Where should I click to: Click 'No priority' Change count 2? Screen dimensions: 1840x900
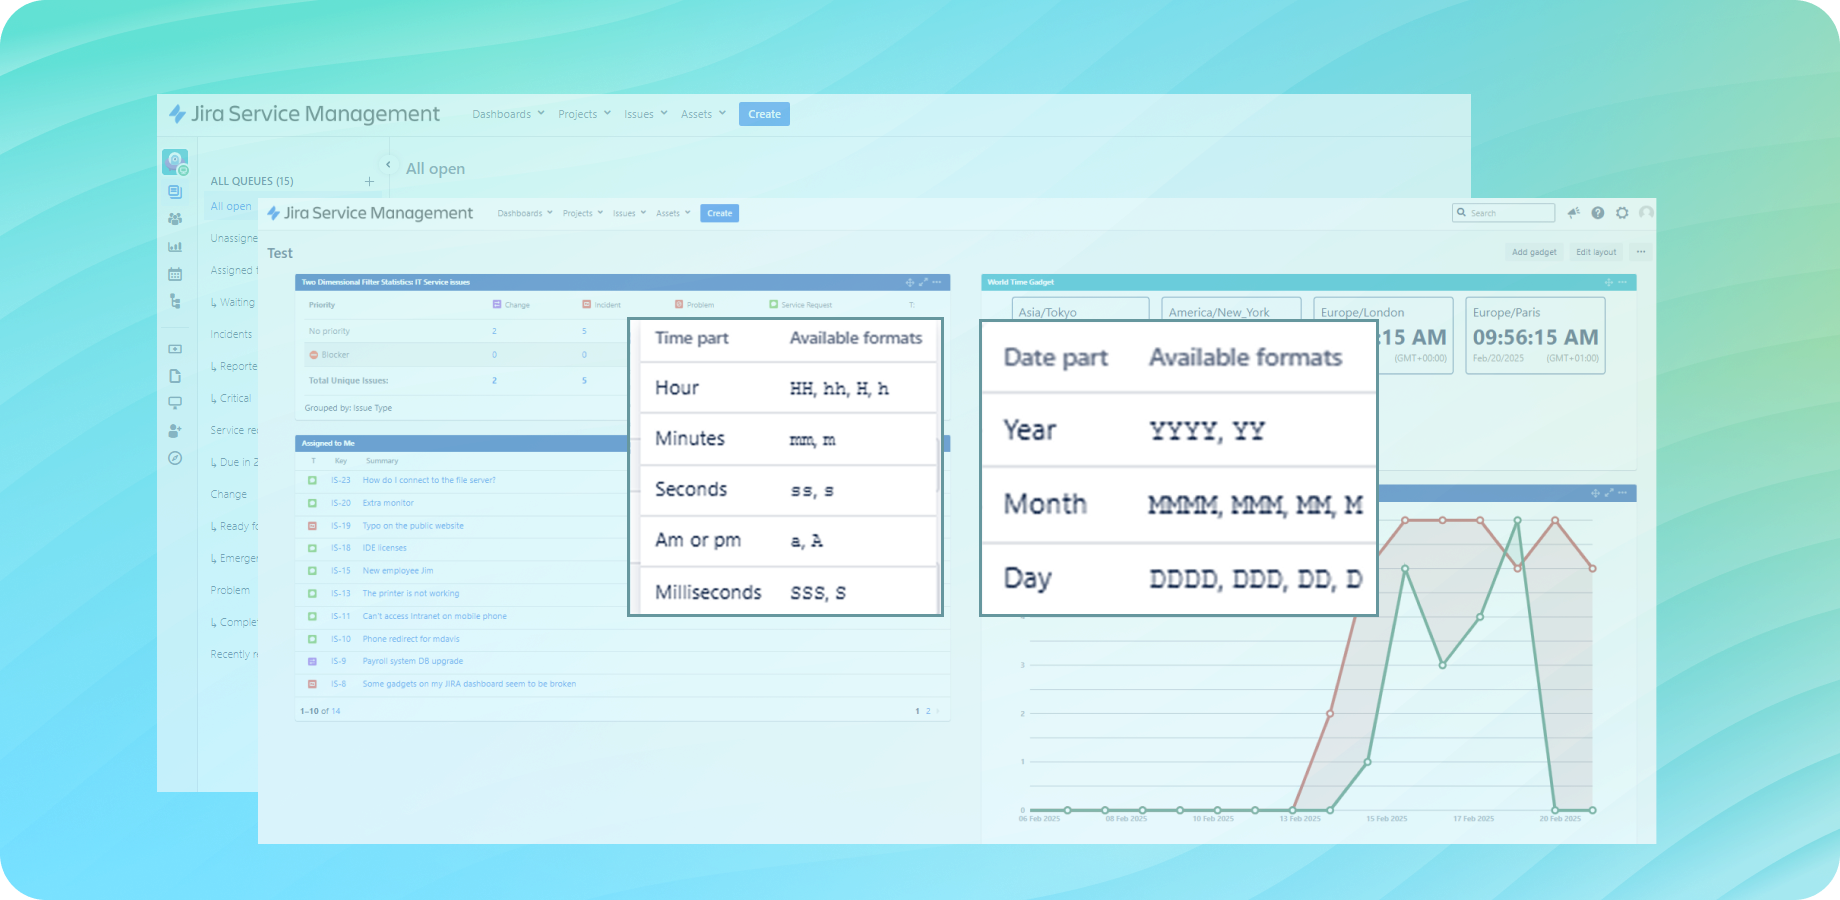click(494, 331)
